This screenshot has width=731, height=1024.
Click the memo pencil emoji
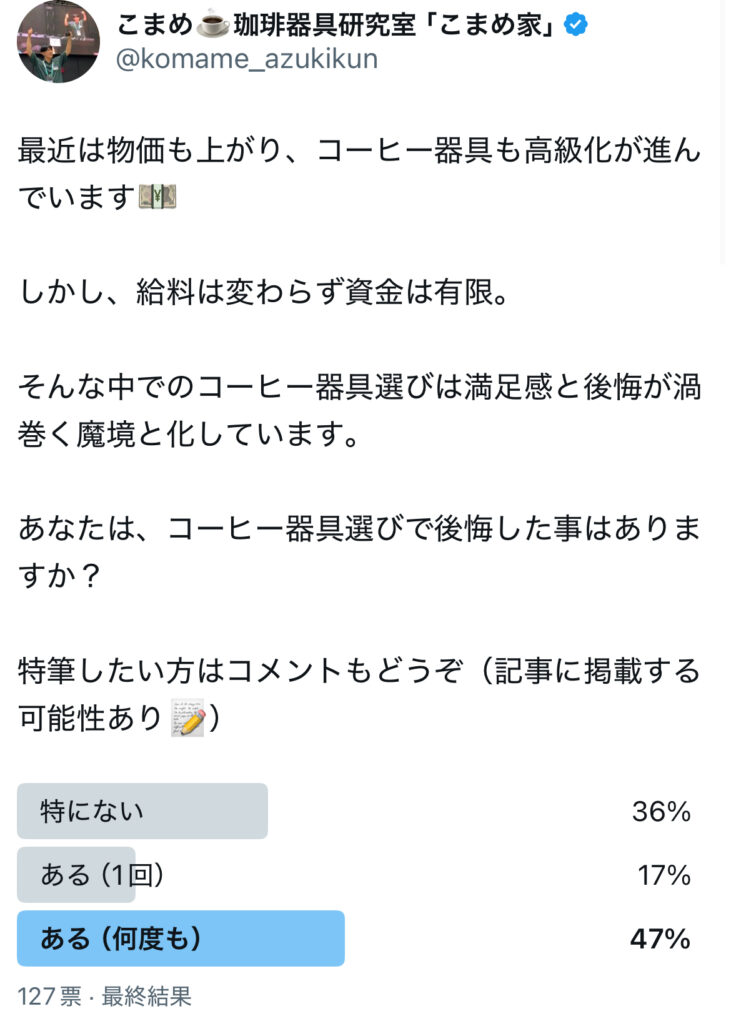click(x=188, y=718)
